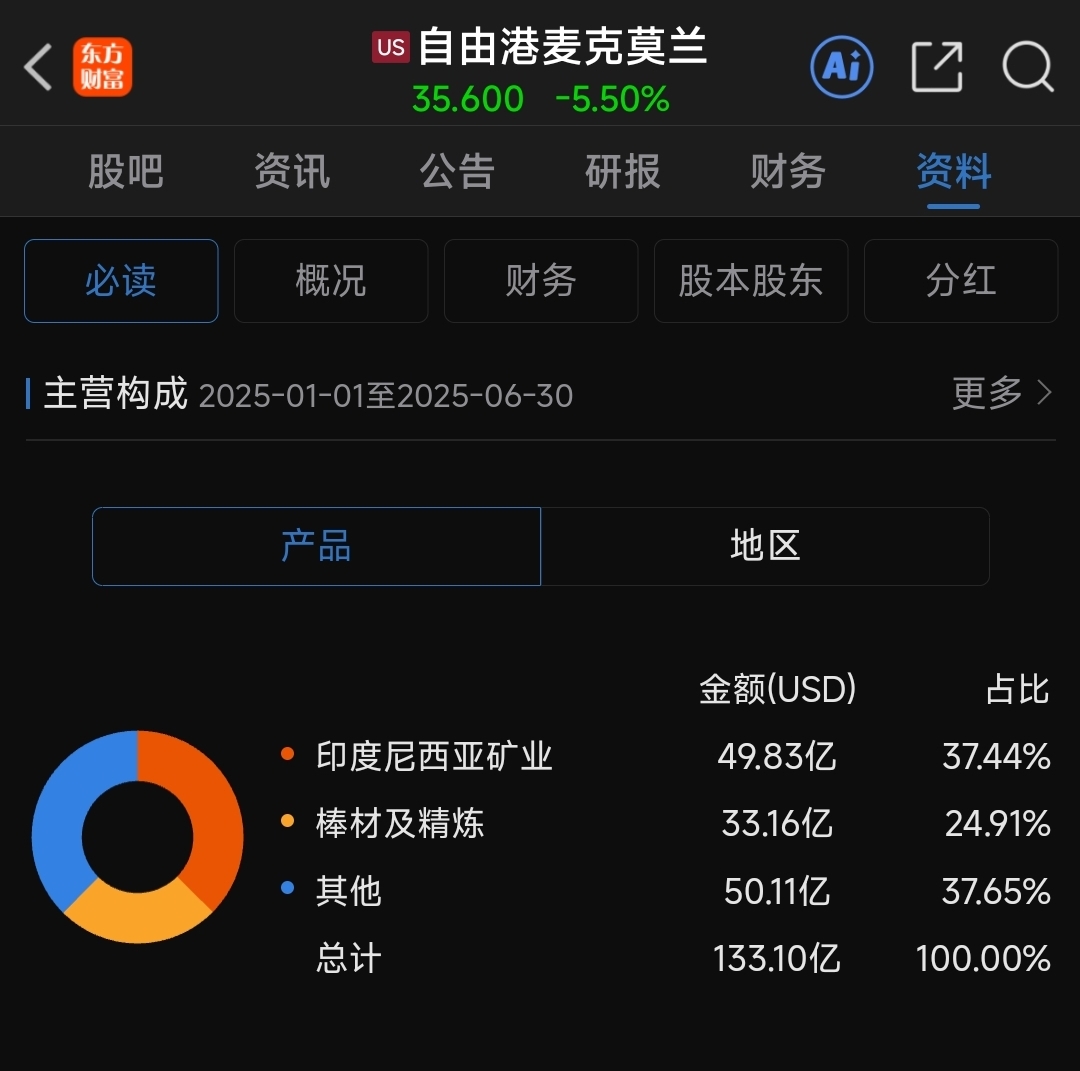Tap the 50.11亿 amount value
The image size is (1080, 1071).
pyautogui.click(x=777, y=891)
